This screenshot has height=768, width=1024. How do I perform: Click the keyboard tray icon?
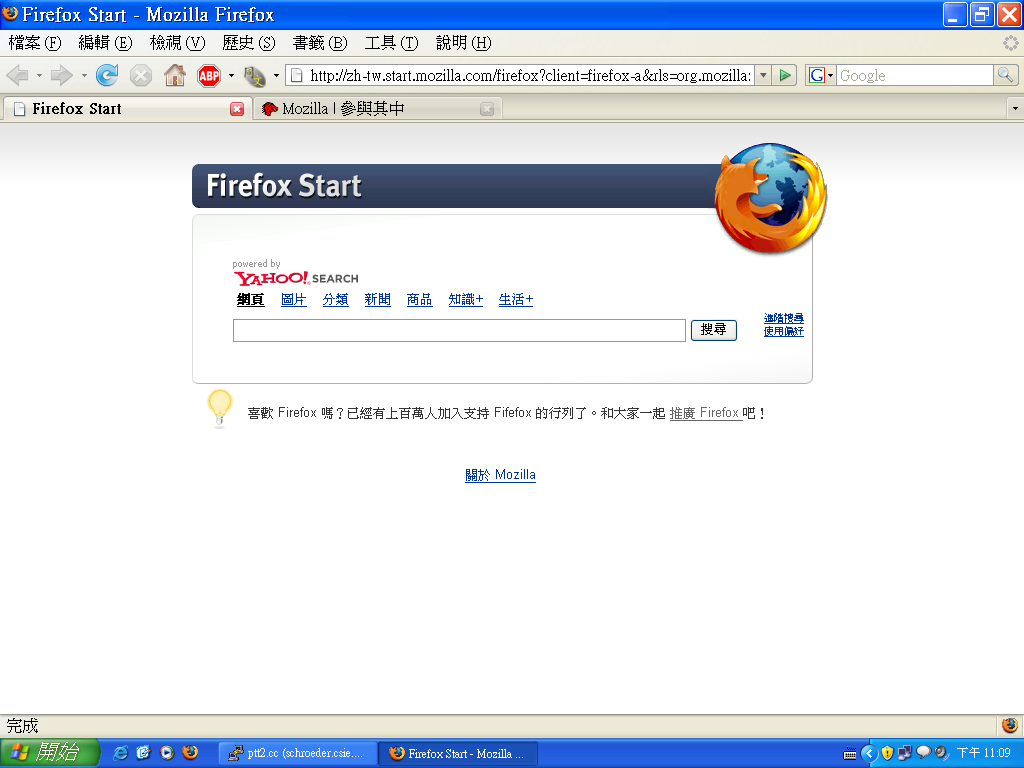pyautogui.click(x=850, y=754)
